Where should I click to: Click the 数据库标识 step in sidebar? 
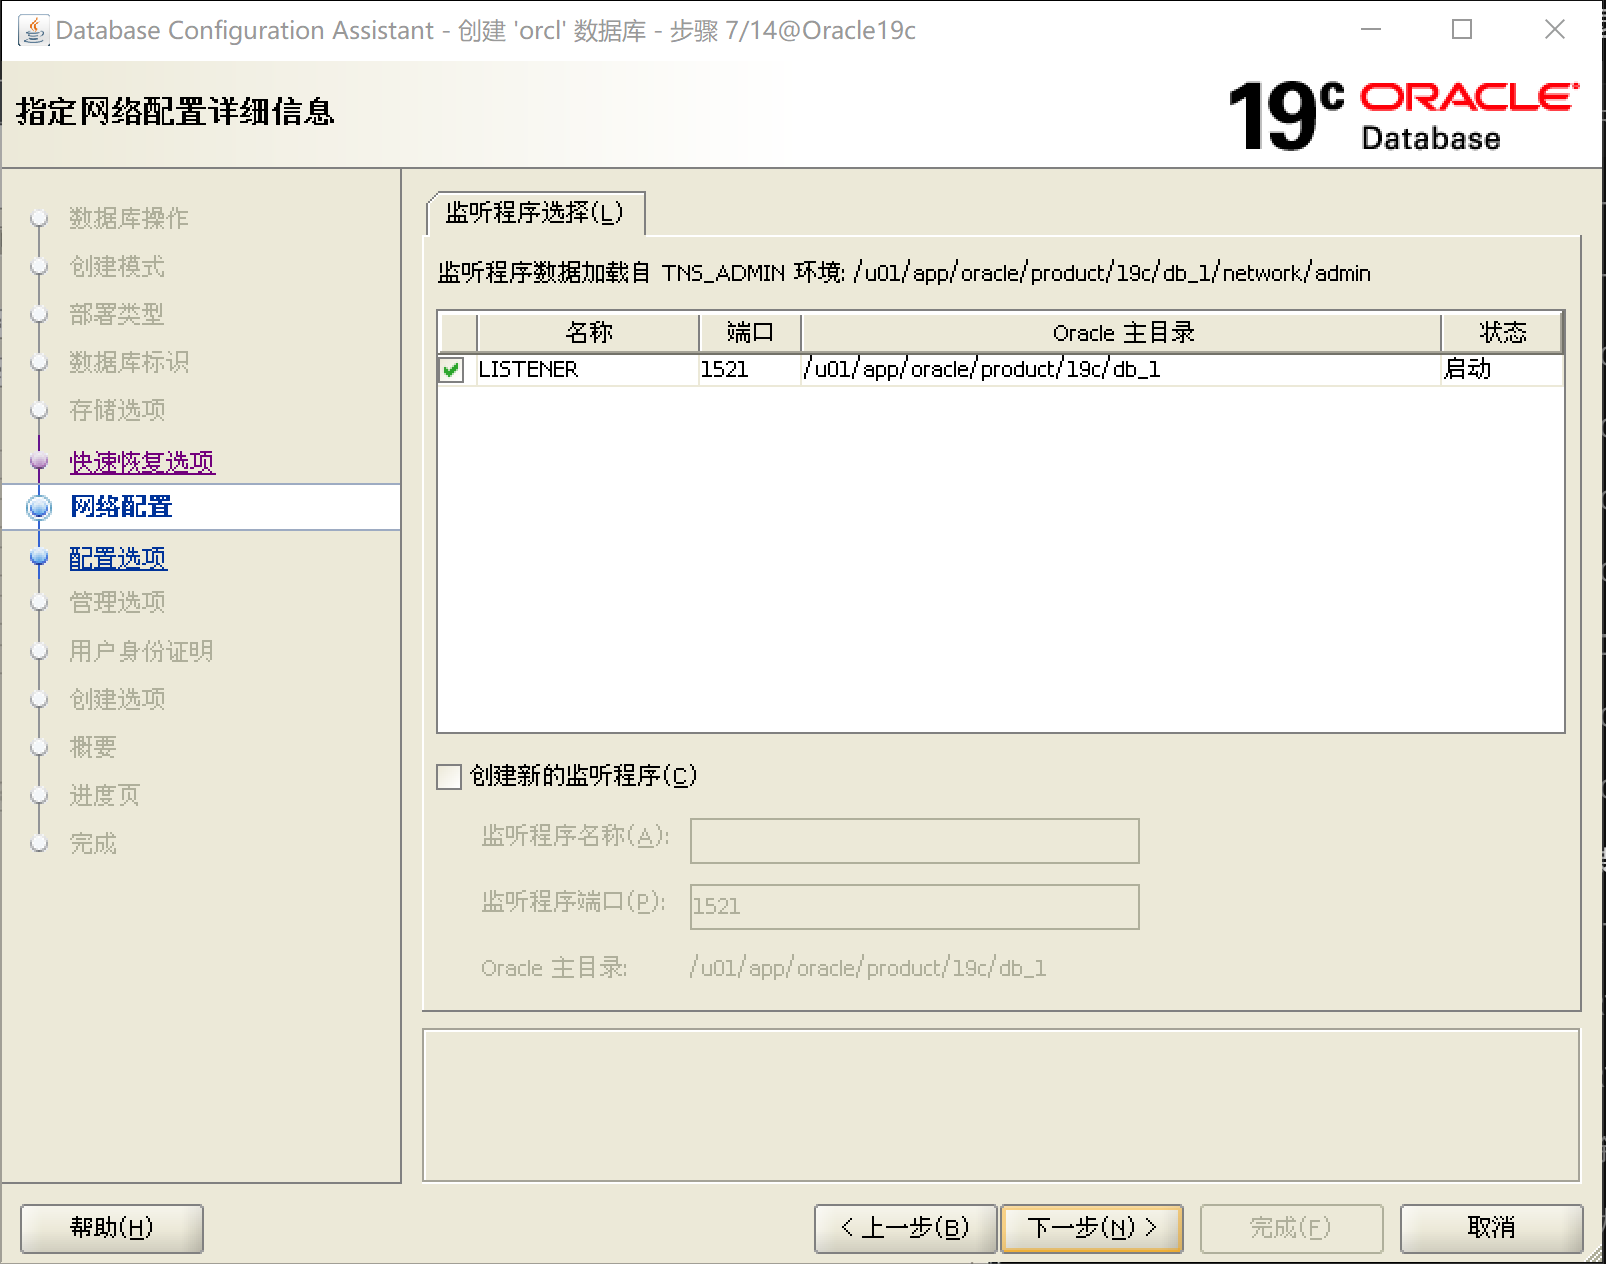129,362
